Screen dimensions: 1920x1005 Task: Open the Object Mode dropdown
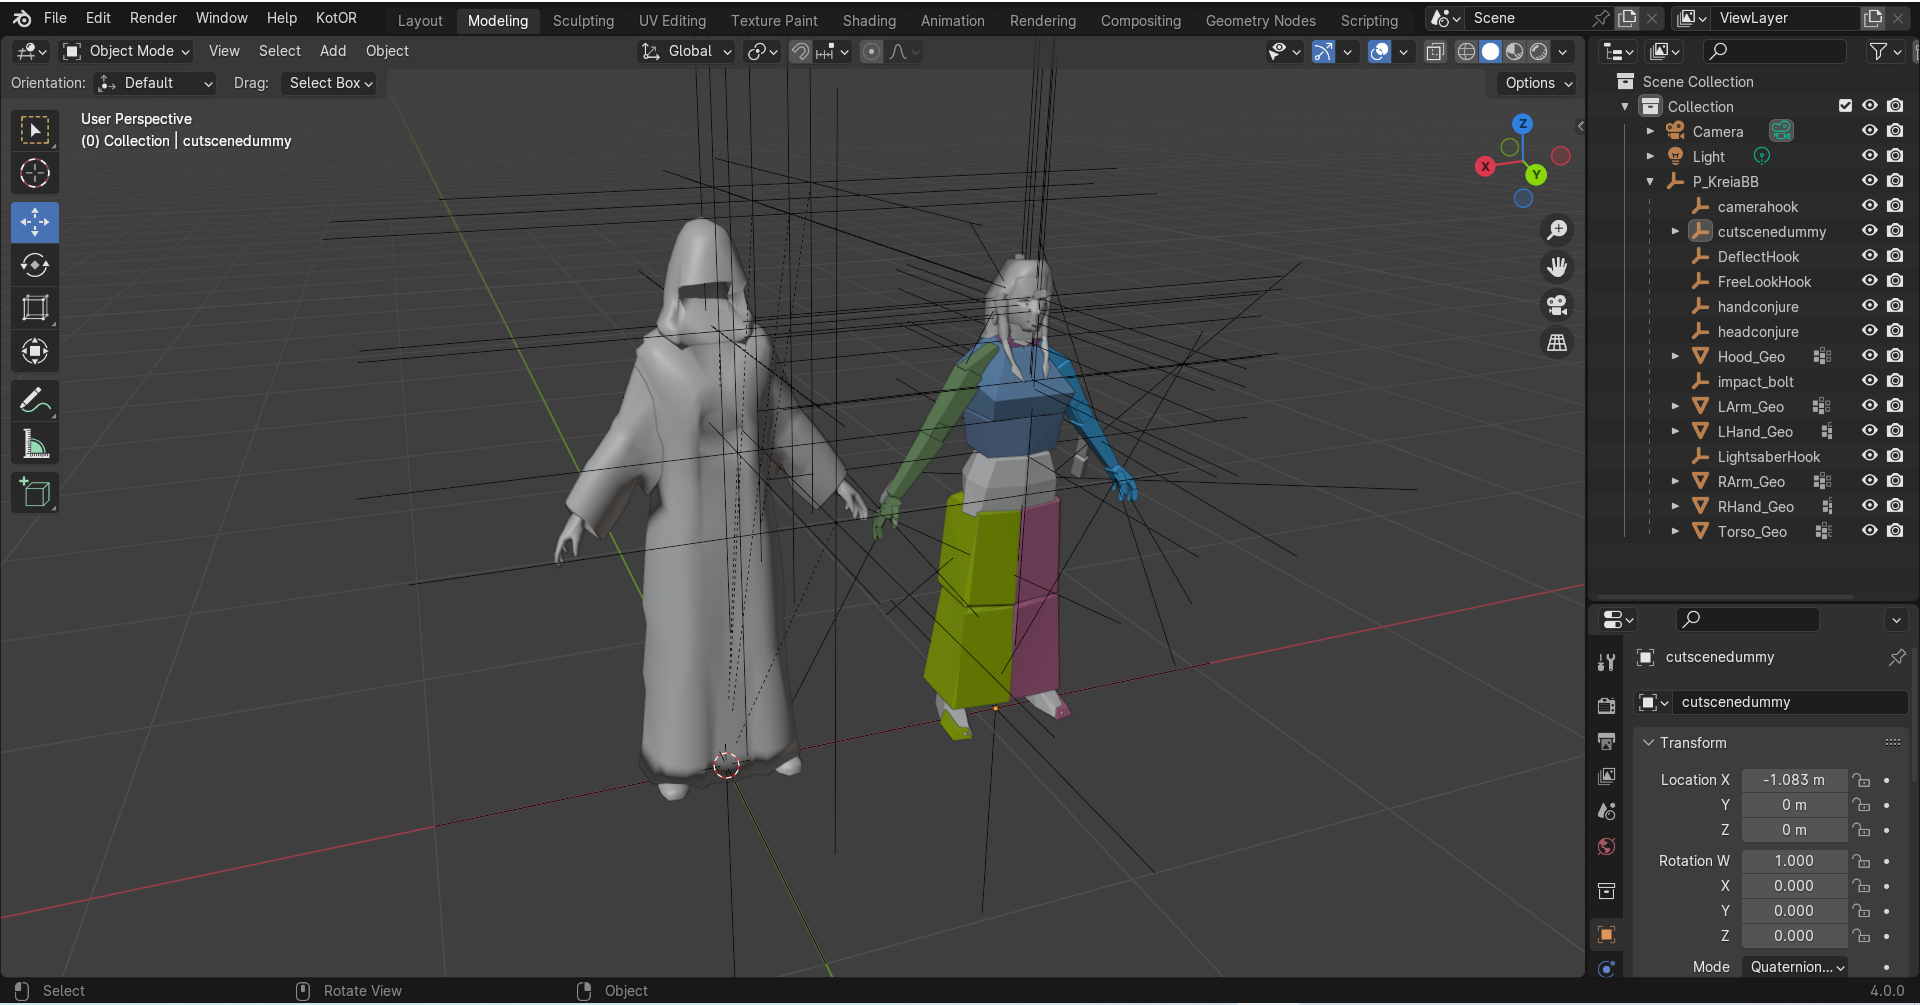[126, 51]
